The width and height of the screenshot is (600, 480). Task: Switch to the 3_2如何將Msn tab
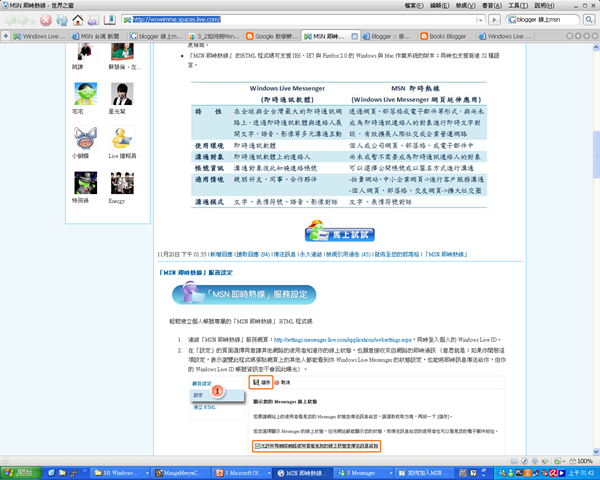click(x=214, y=36)
